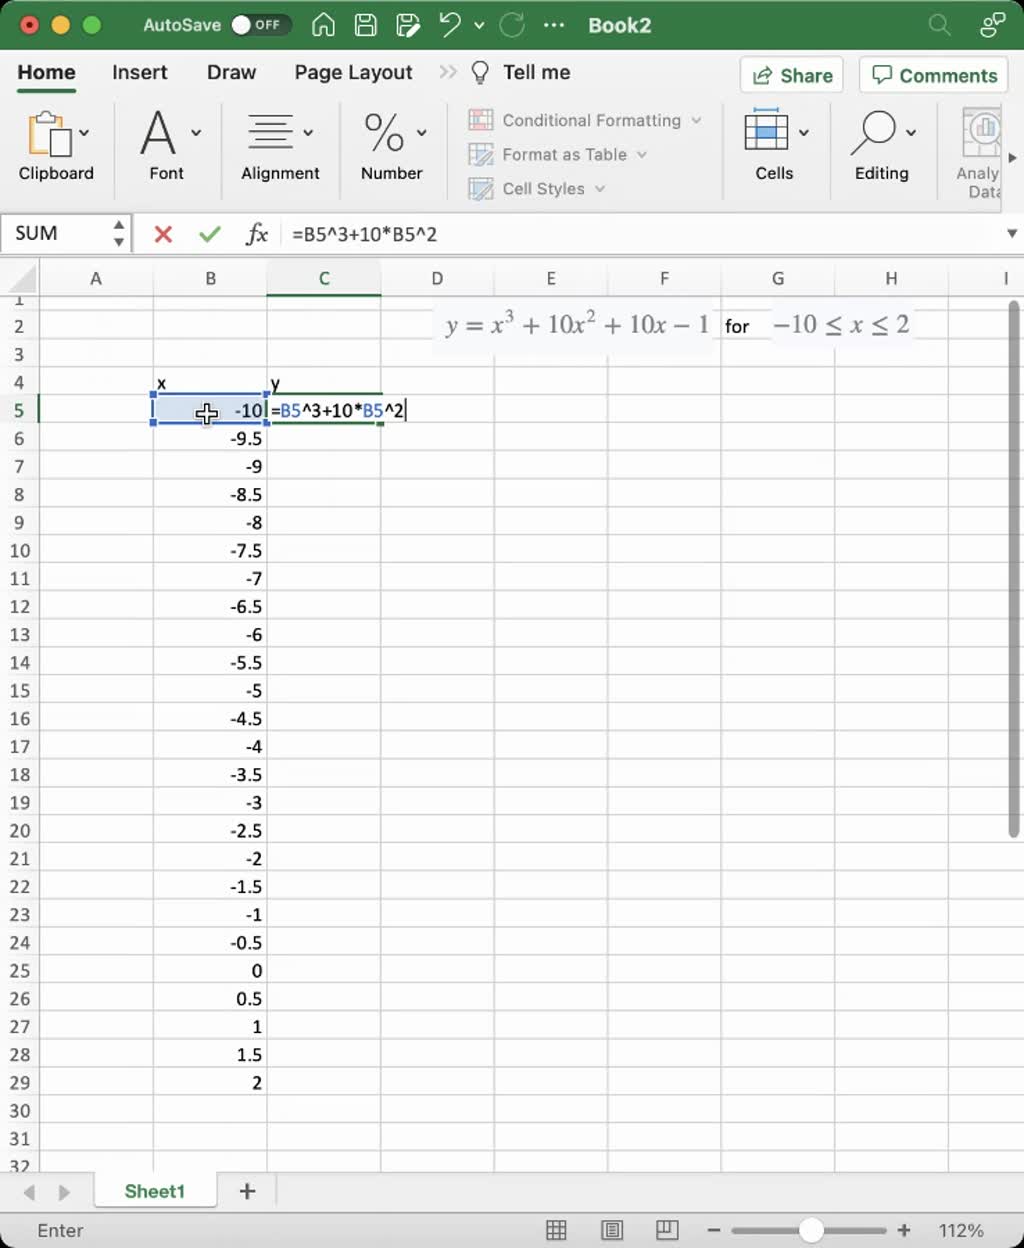Click the Share button
The height and width of the screenshot is (1248, 1024).
791,75
